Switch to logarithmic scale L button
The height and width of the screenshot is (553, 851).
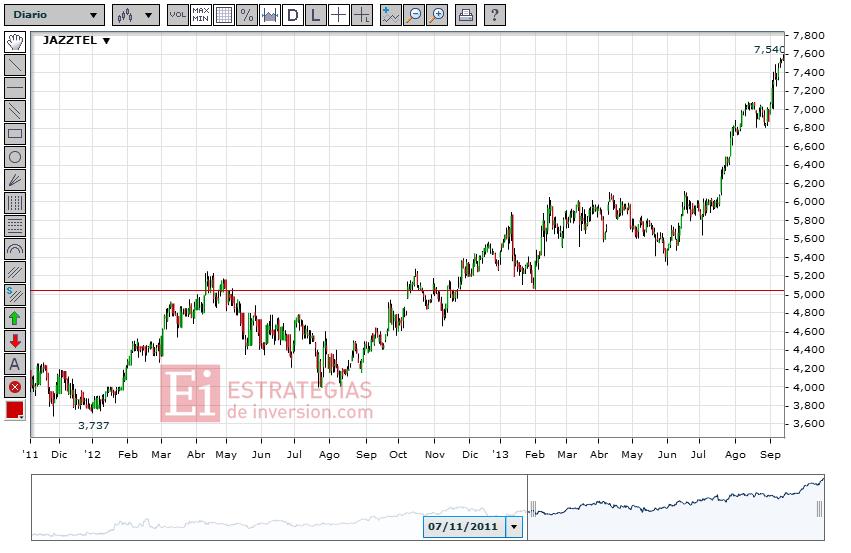[315, 15]
